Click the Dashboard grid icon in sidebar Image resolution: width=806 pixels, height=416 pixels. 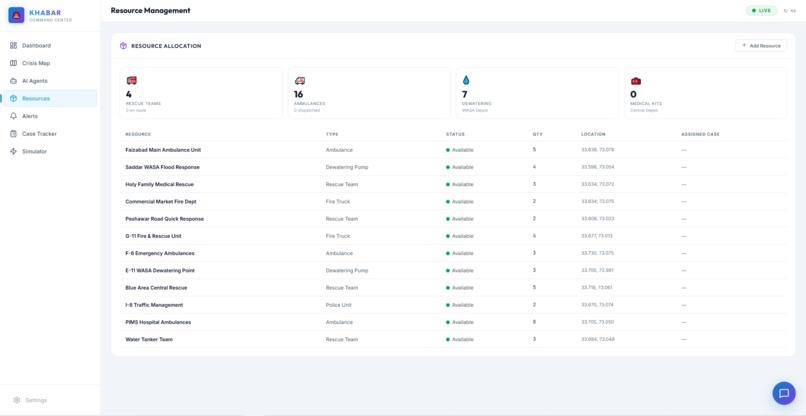(x=14, y=45)
